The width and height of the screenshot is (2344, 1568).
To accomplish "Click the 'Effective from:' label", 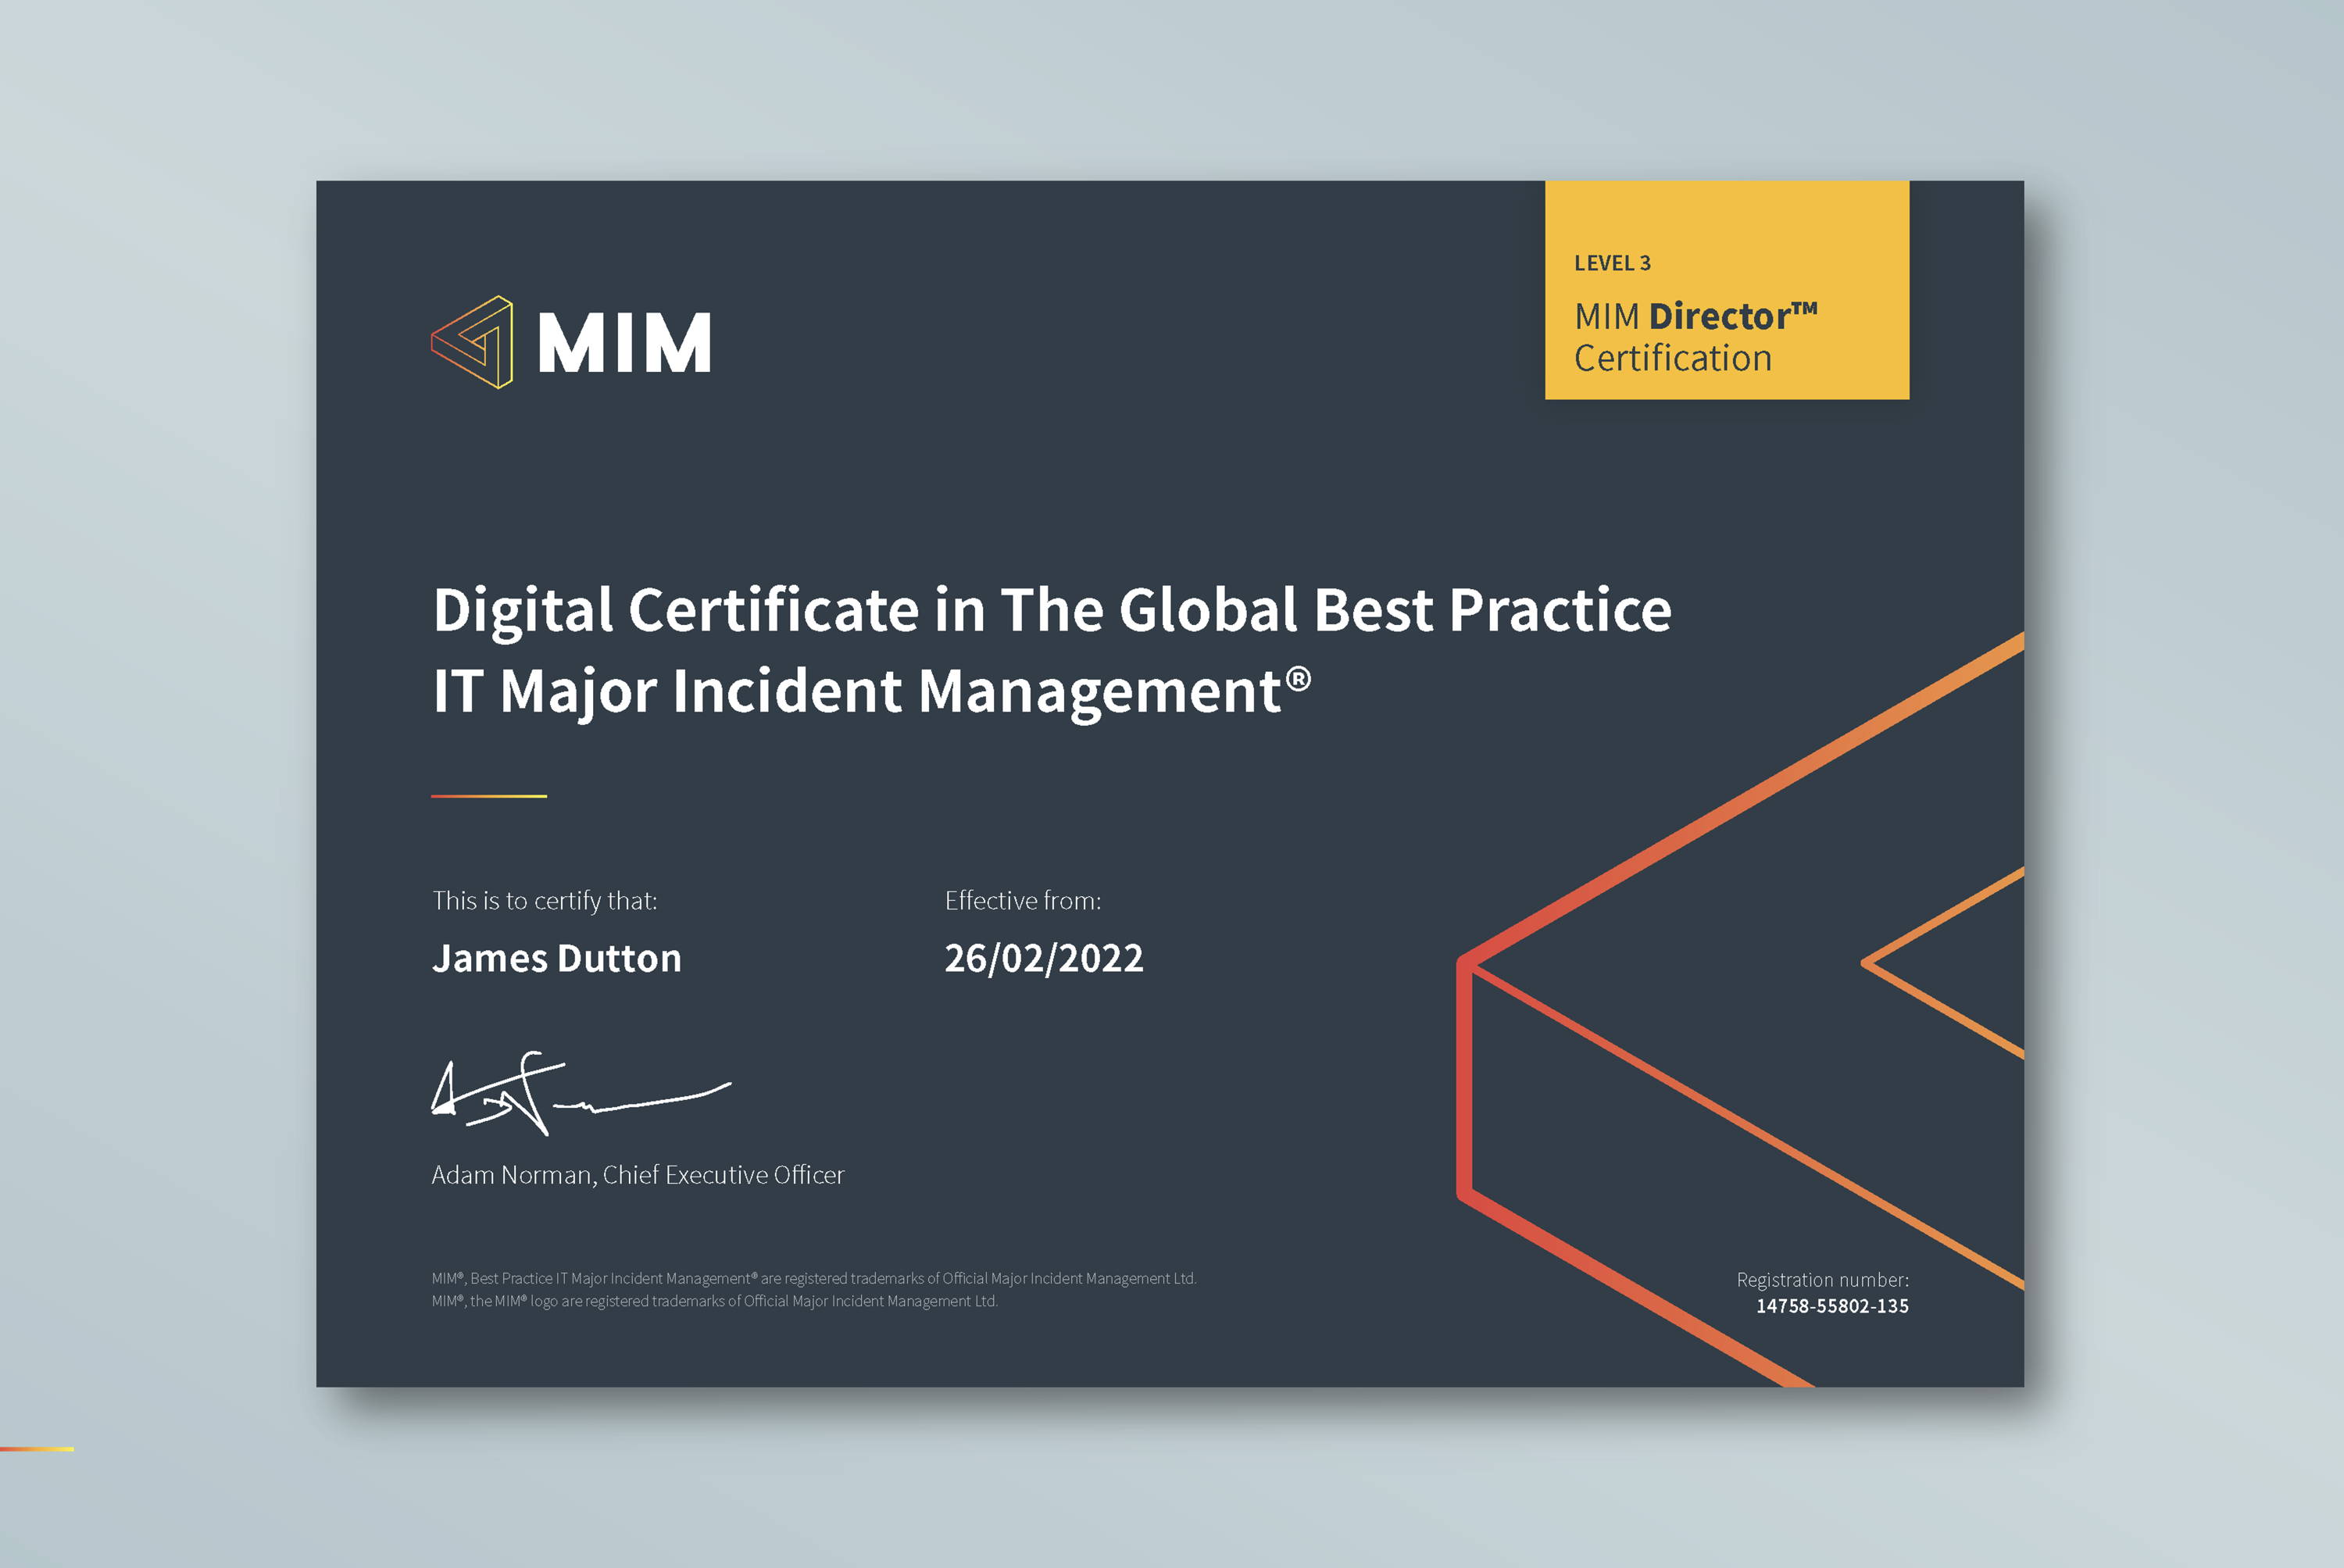I will (x=1023, y=901).
